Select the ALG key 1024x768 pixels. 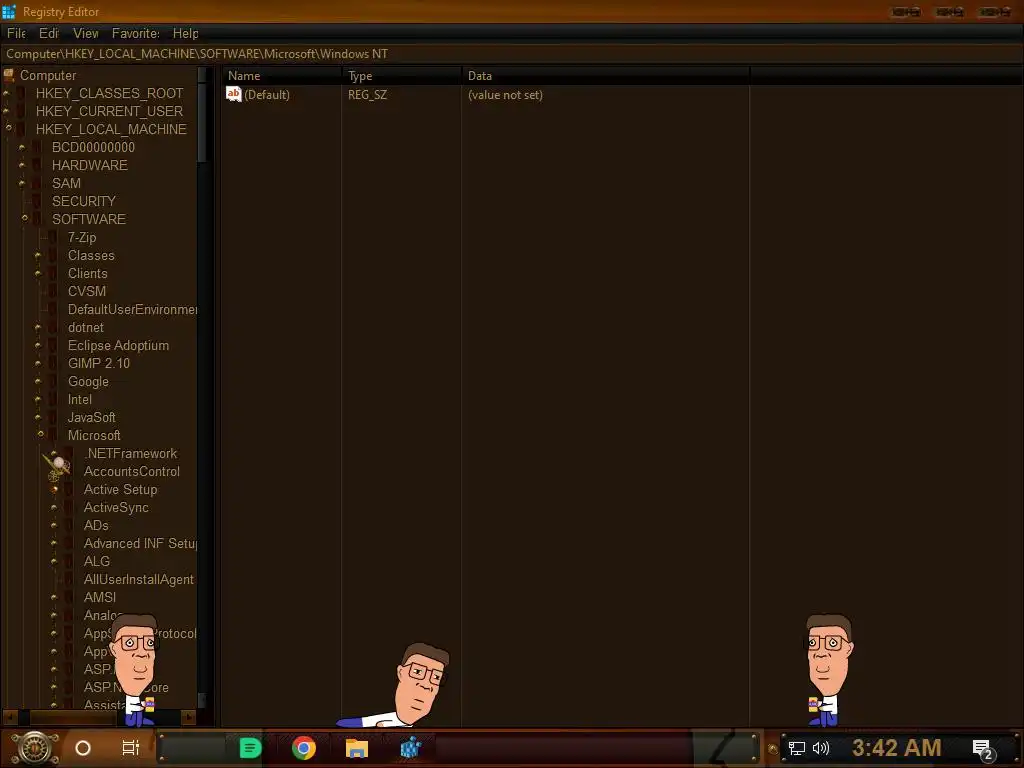click(97, 561)
